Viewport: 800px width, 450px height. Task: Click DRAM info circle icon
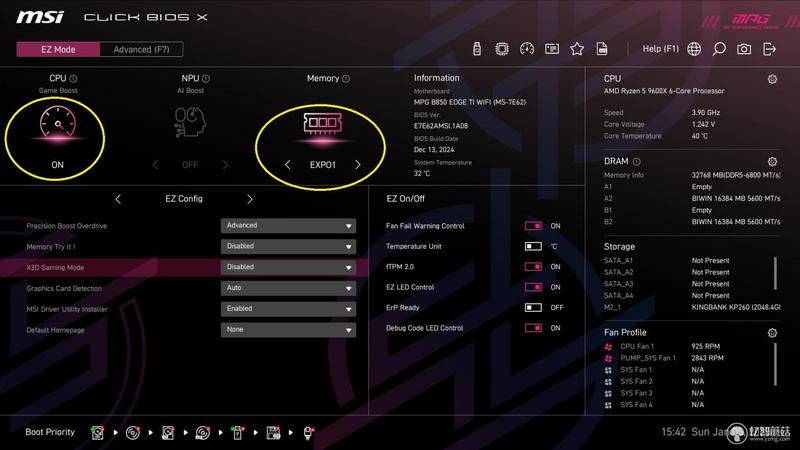coord(637,162)
